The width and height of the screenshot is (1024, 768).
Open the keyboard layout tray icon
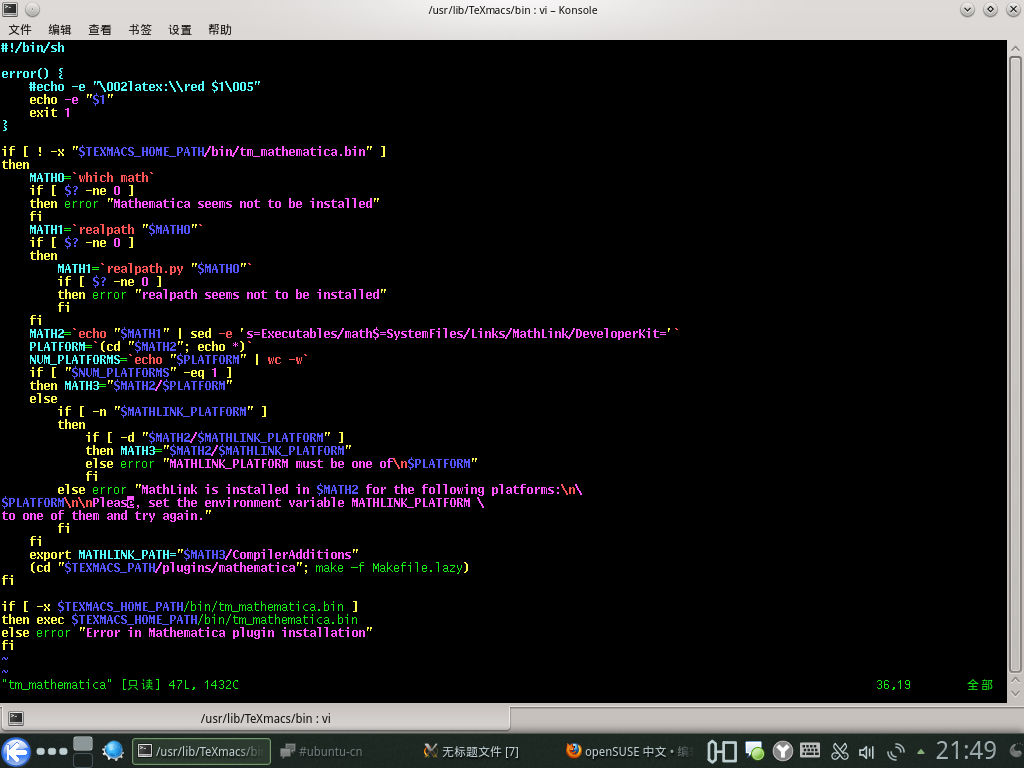(x=810, y=751)
